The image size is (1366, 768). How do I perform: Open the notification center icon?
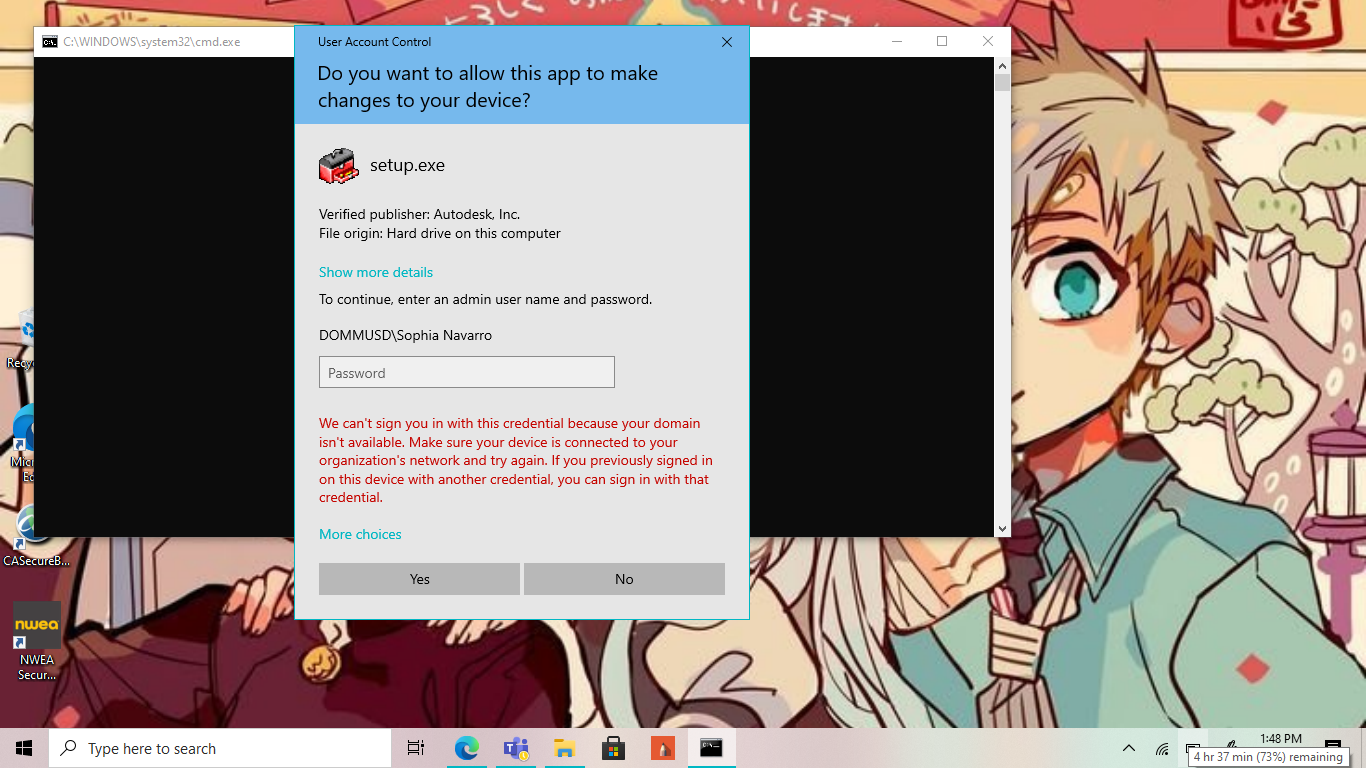pyautogui.click(x=1333, y=746)
